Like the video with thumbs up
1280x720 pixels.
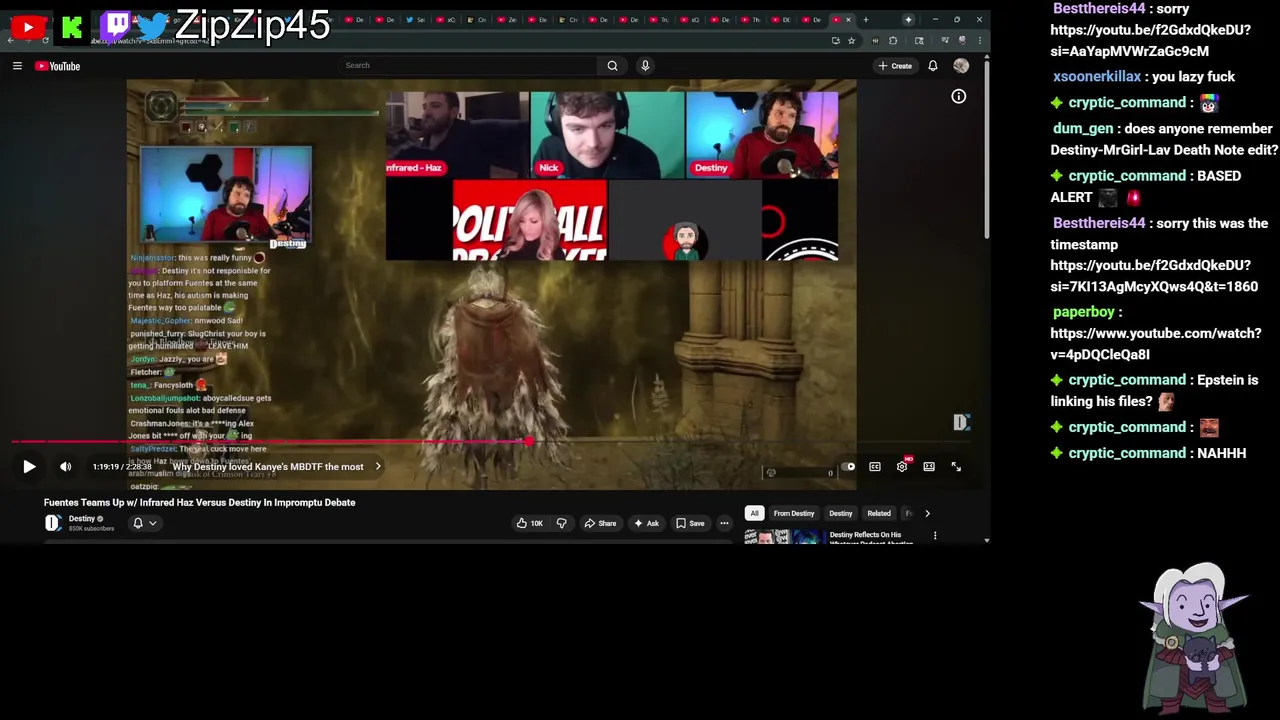click(x=529, y=523)
